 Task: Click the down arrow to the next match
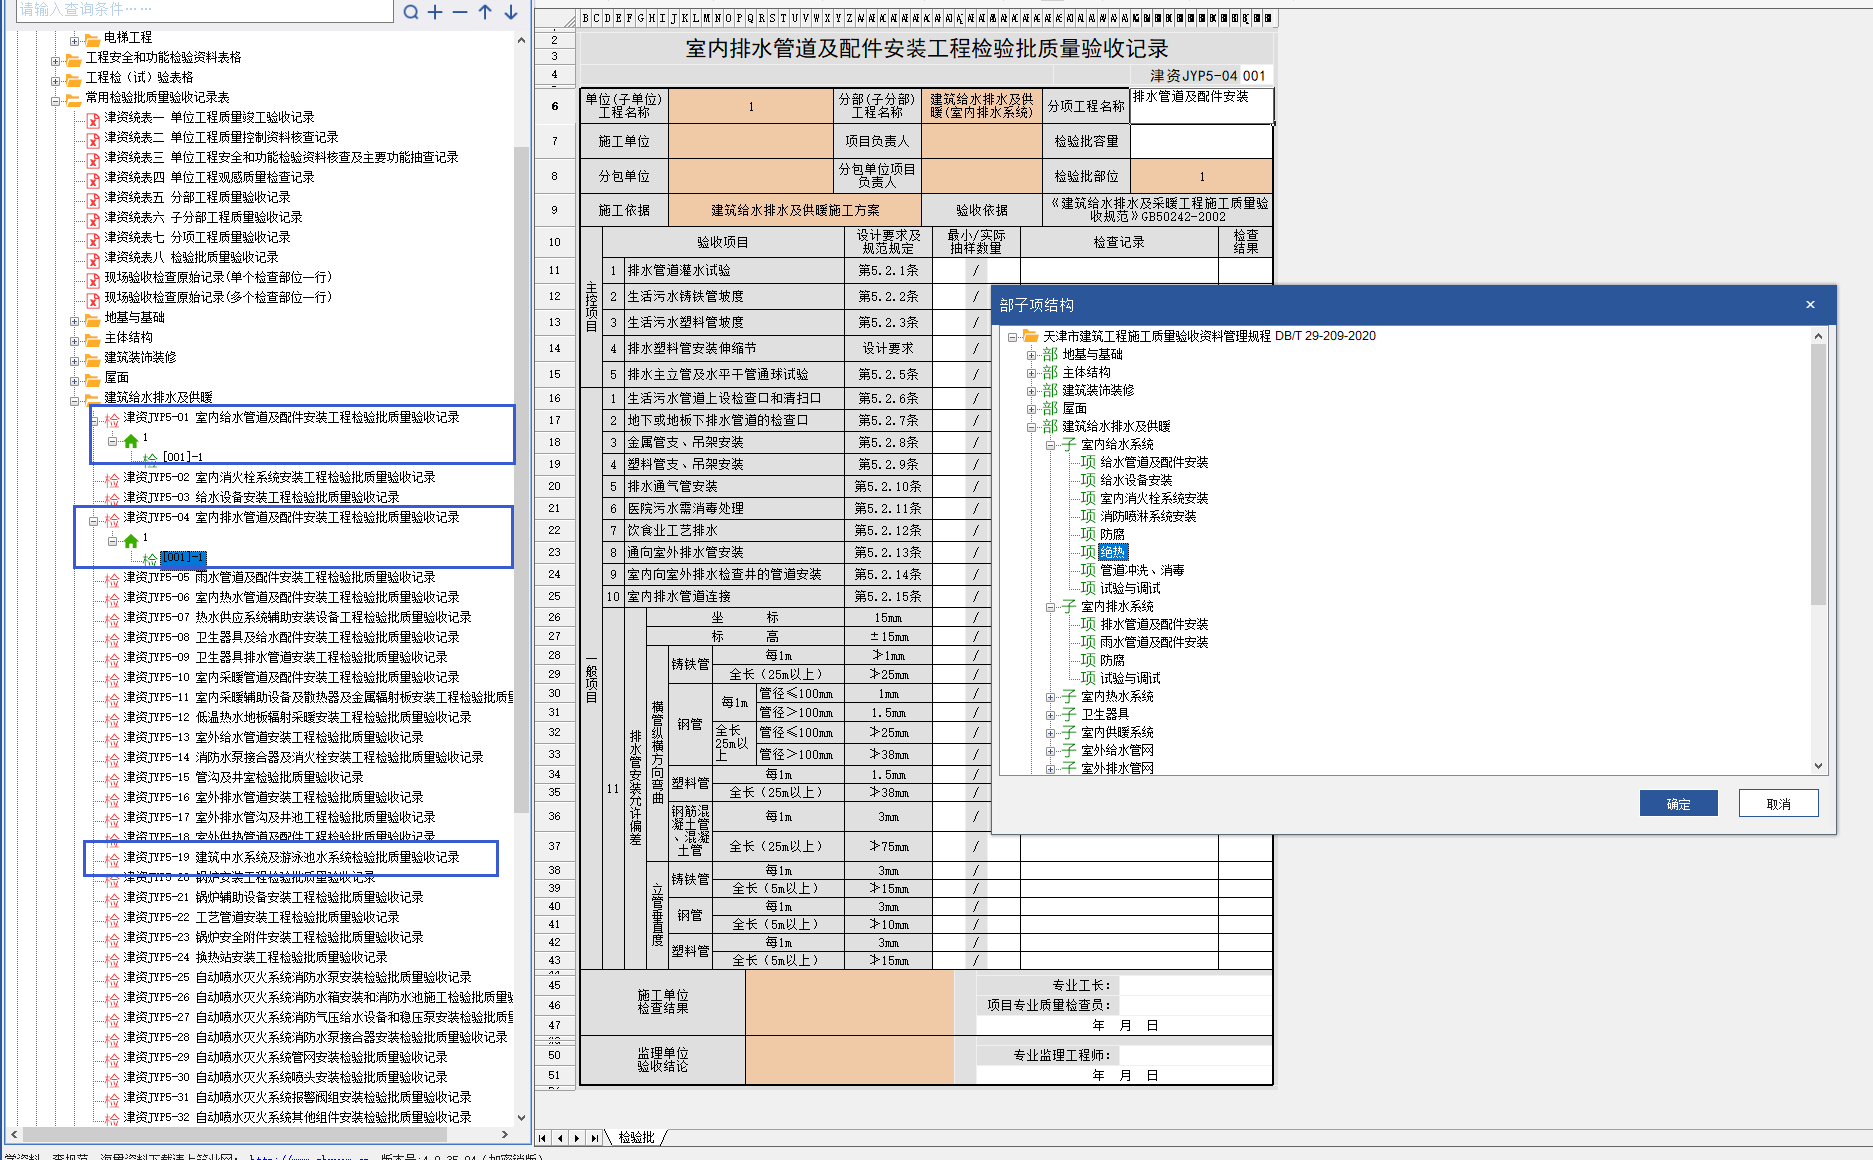510,12
